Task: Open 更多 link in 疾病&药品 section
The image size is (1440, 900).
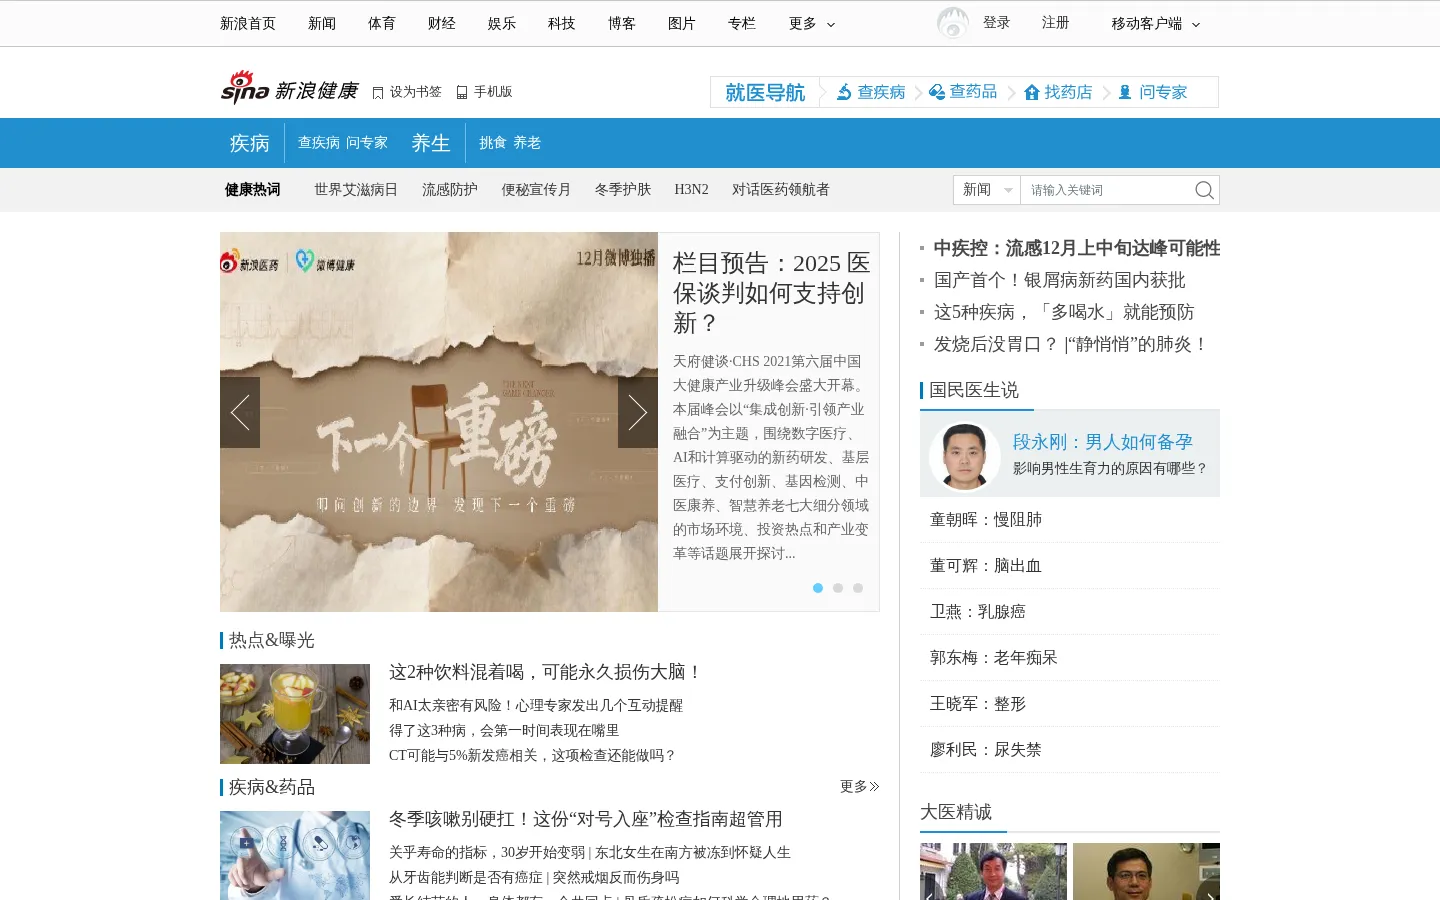Action: coord(859,787)
